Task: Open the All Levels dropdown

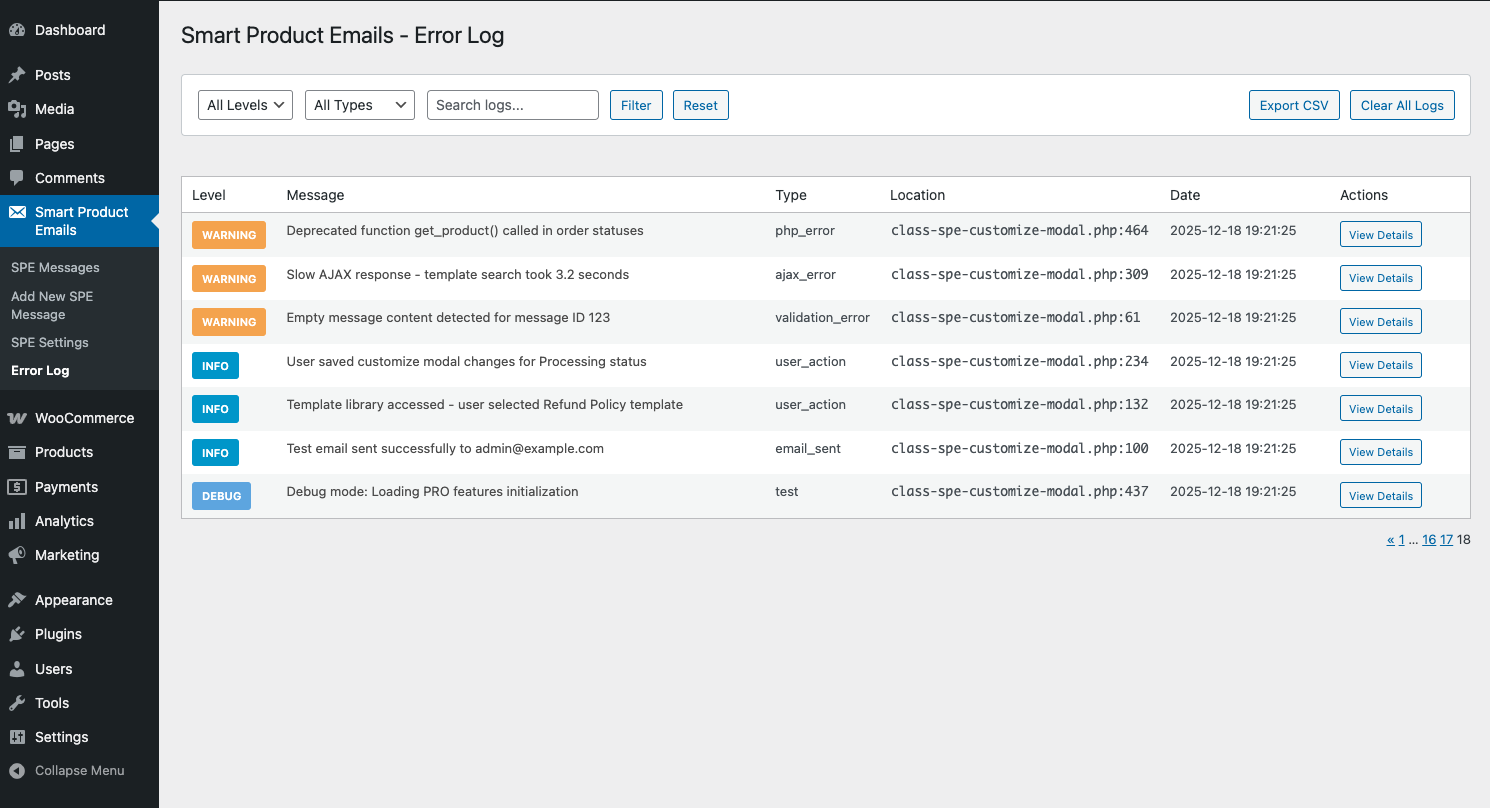Action: point(245,105)
